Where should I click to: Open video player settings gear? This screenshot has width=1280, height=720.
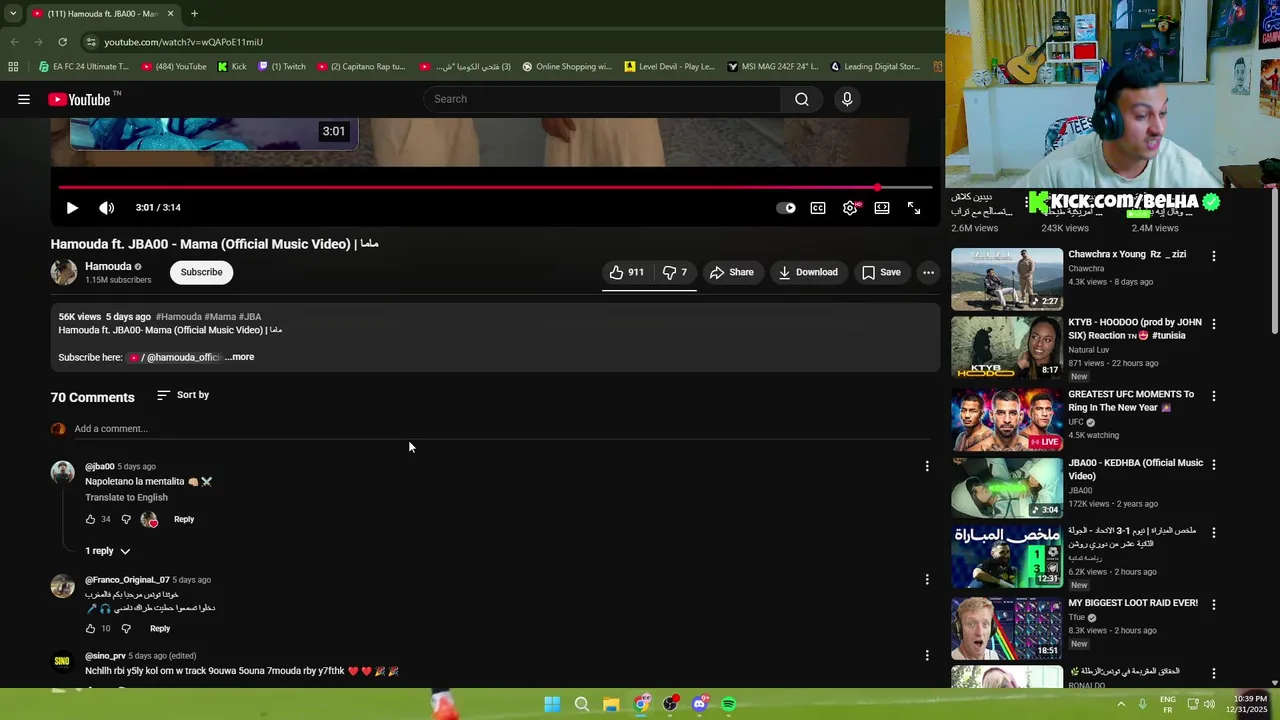click(850, 208)
